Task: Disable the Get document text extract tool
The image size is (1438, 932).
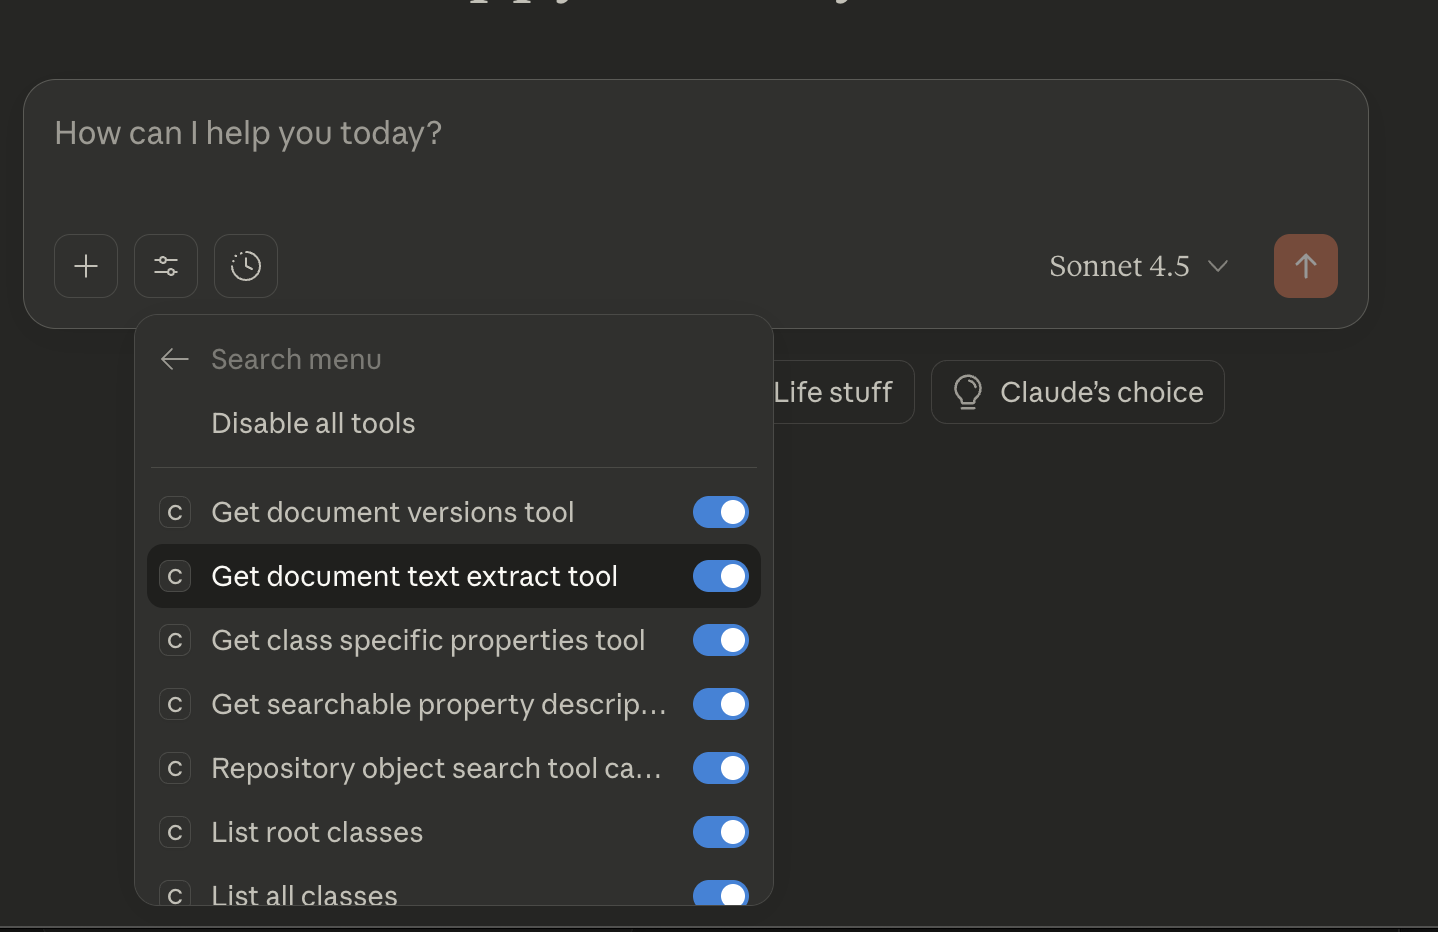Action: pos(720,576)
